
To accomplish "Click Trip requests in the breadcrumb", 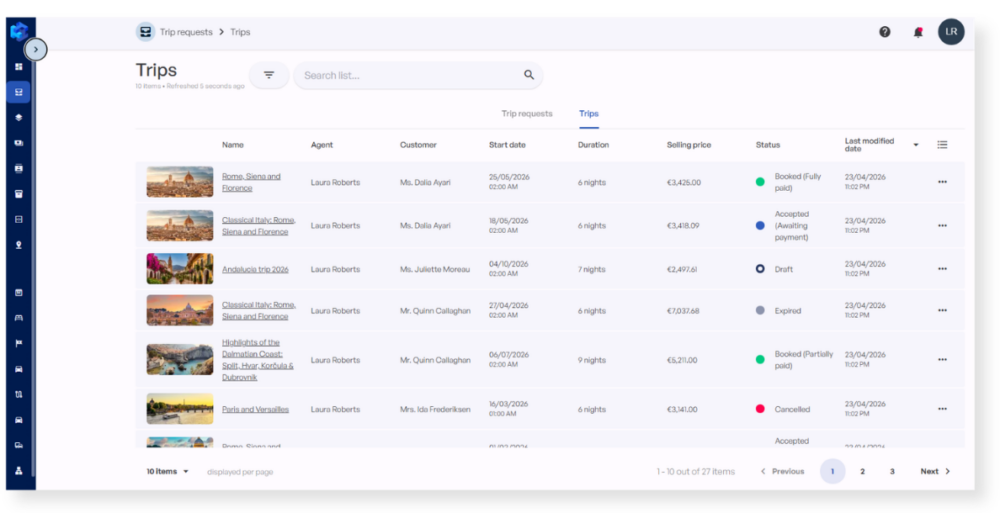I will pos(186,32).
